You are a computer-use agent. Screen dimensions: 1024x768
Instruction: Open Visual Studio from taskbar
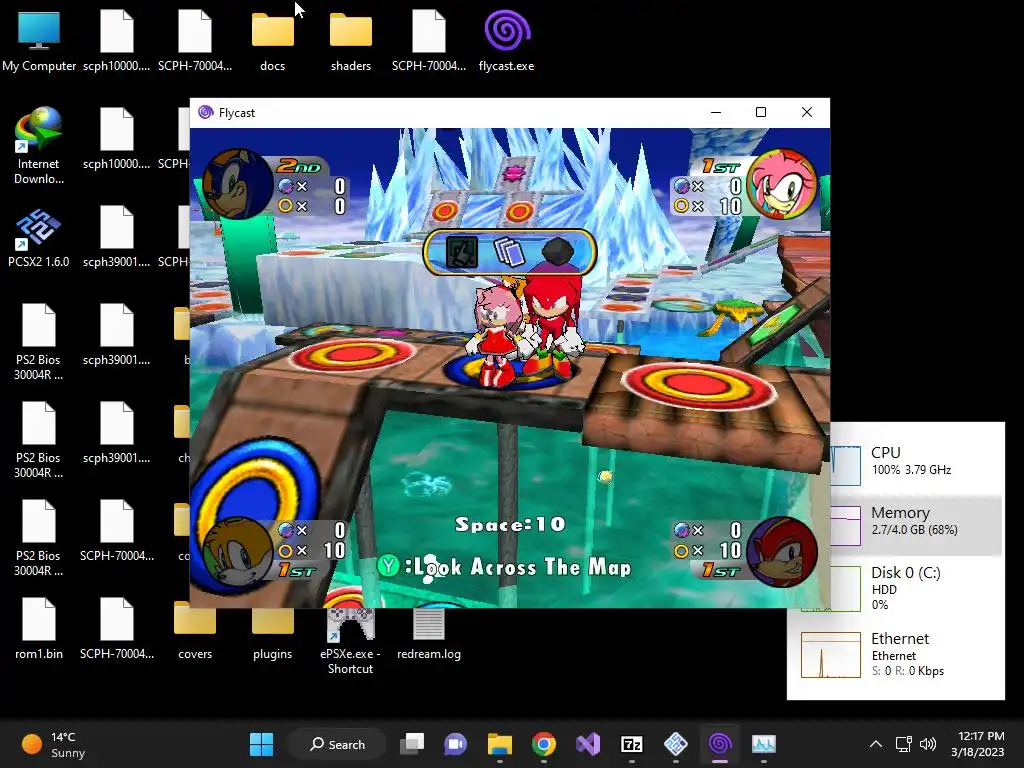coord(588,744)
